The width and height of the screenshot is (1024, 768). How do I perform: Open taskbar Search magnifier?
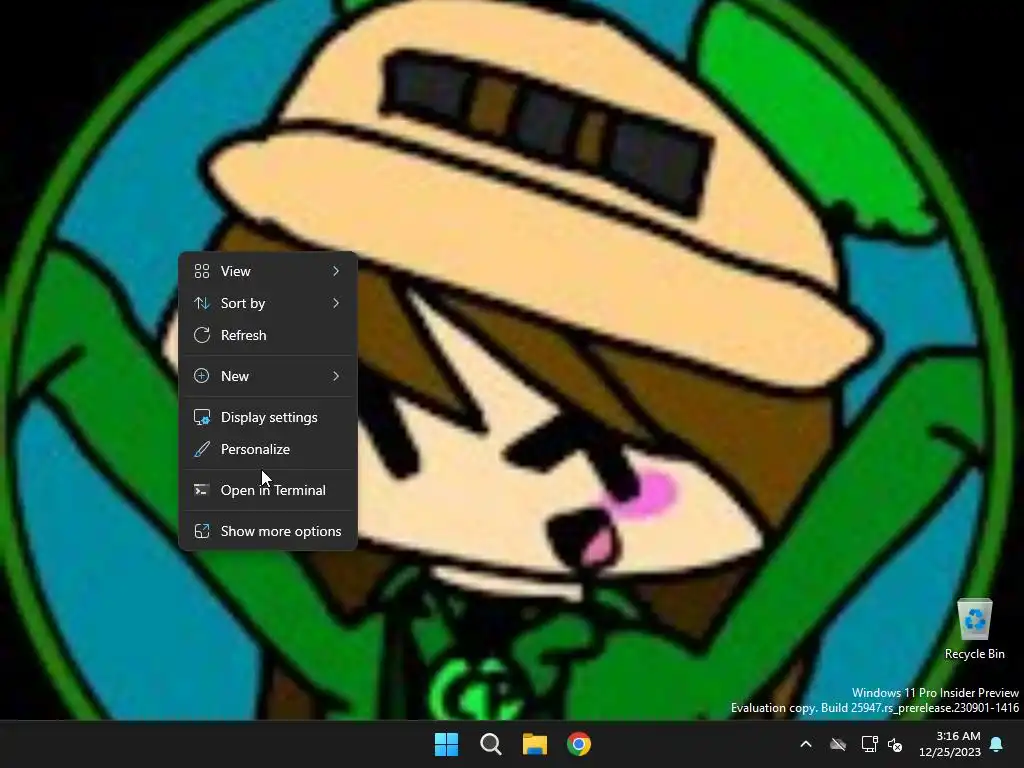490,744
